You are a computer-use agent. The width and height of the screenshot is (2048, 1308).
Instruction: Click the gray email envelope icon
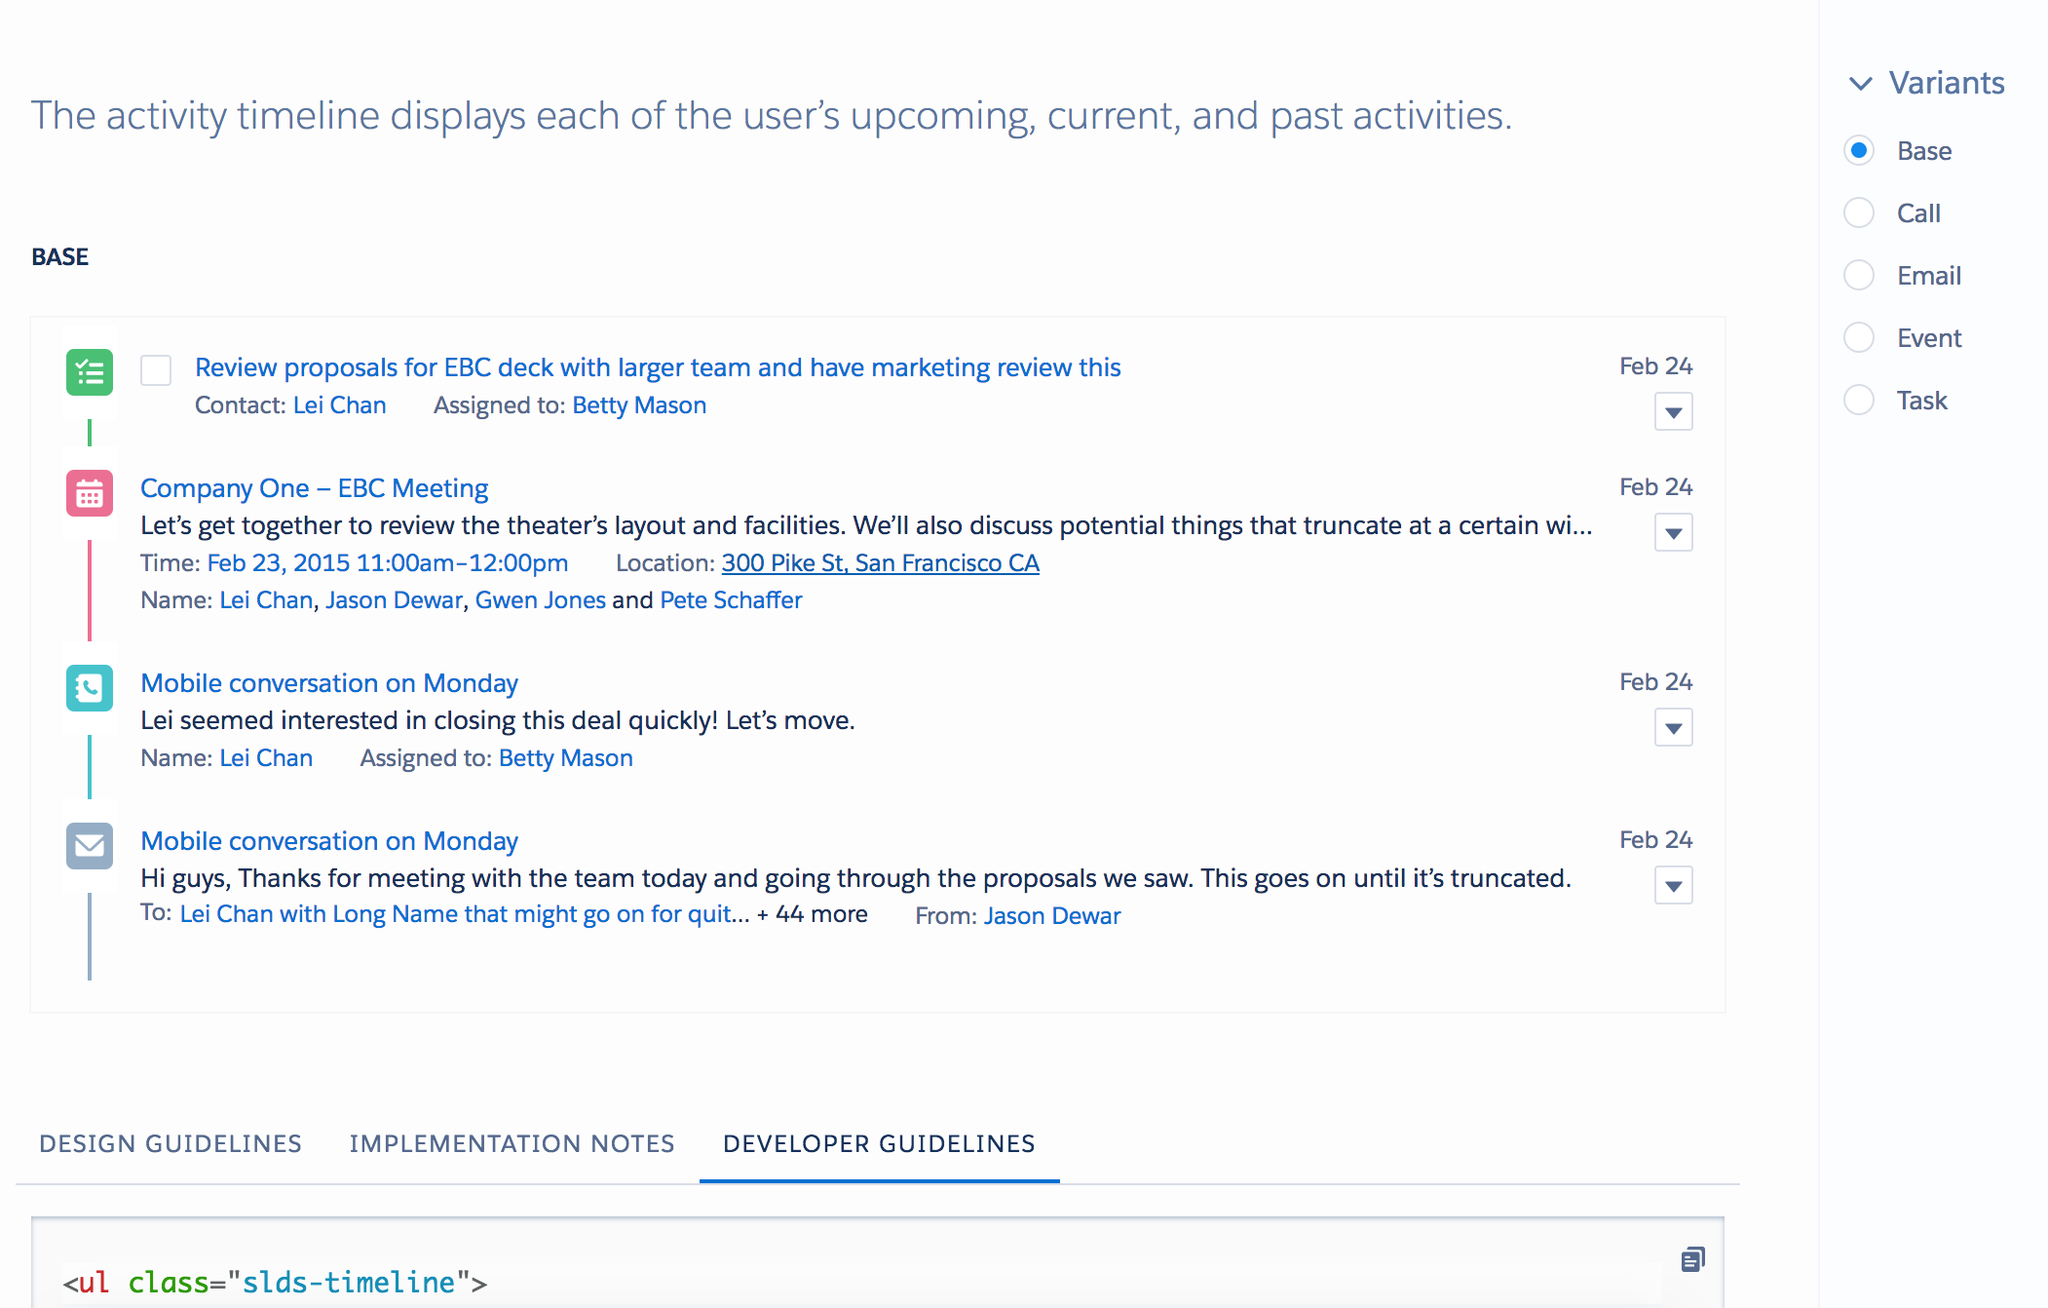[89, 846]
